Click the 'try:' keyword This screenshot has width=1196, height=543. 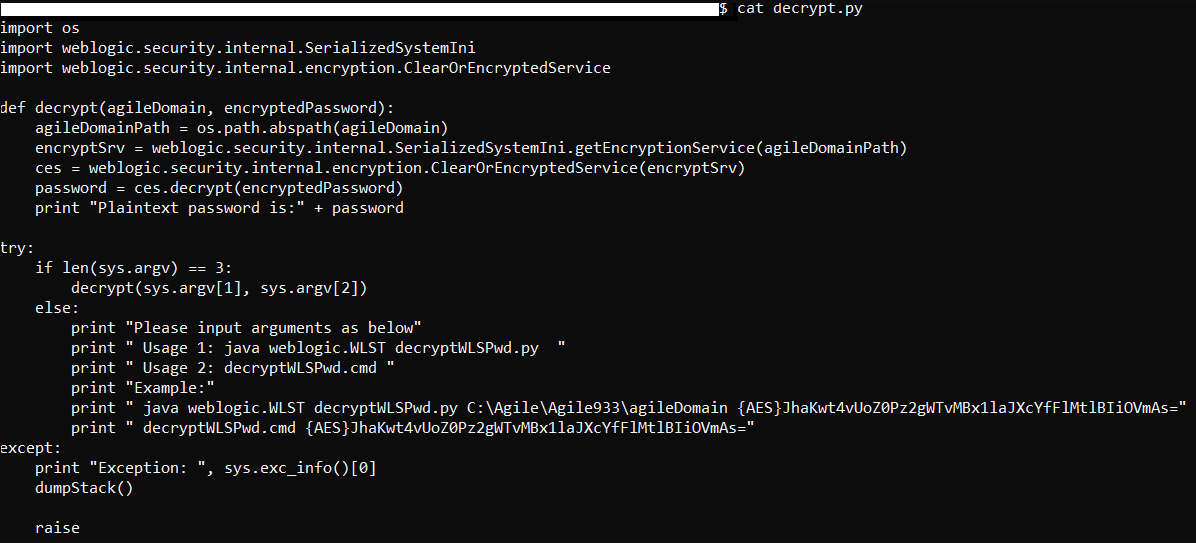18,248
